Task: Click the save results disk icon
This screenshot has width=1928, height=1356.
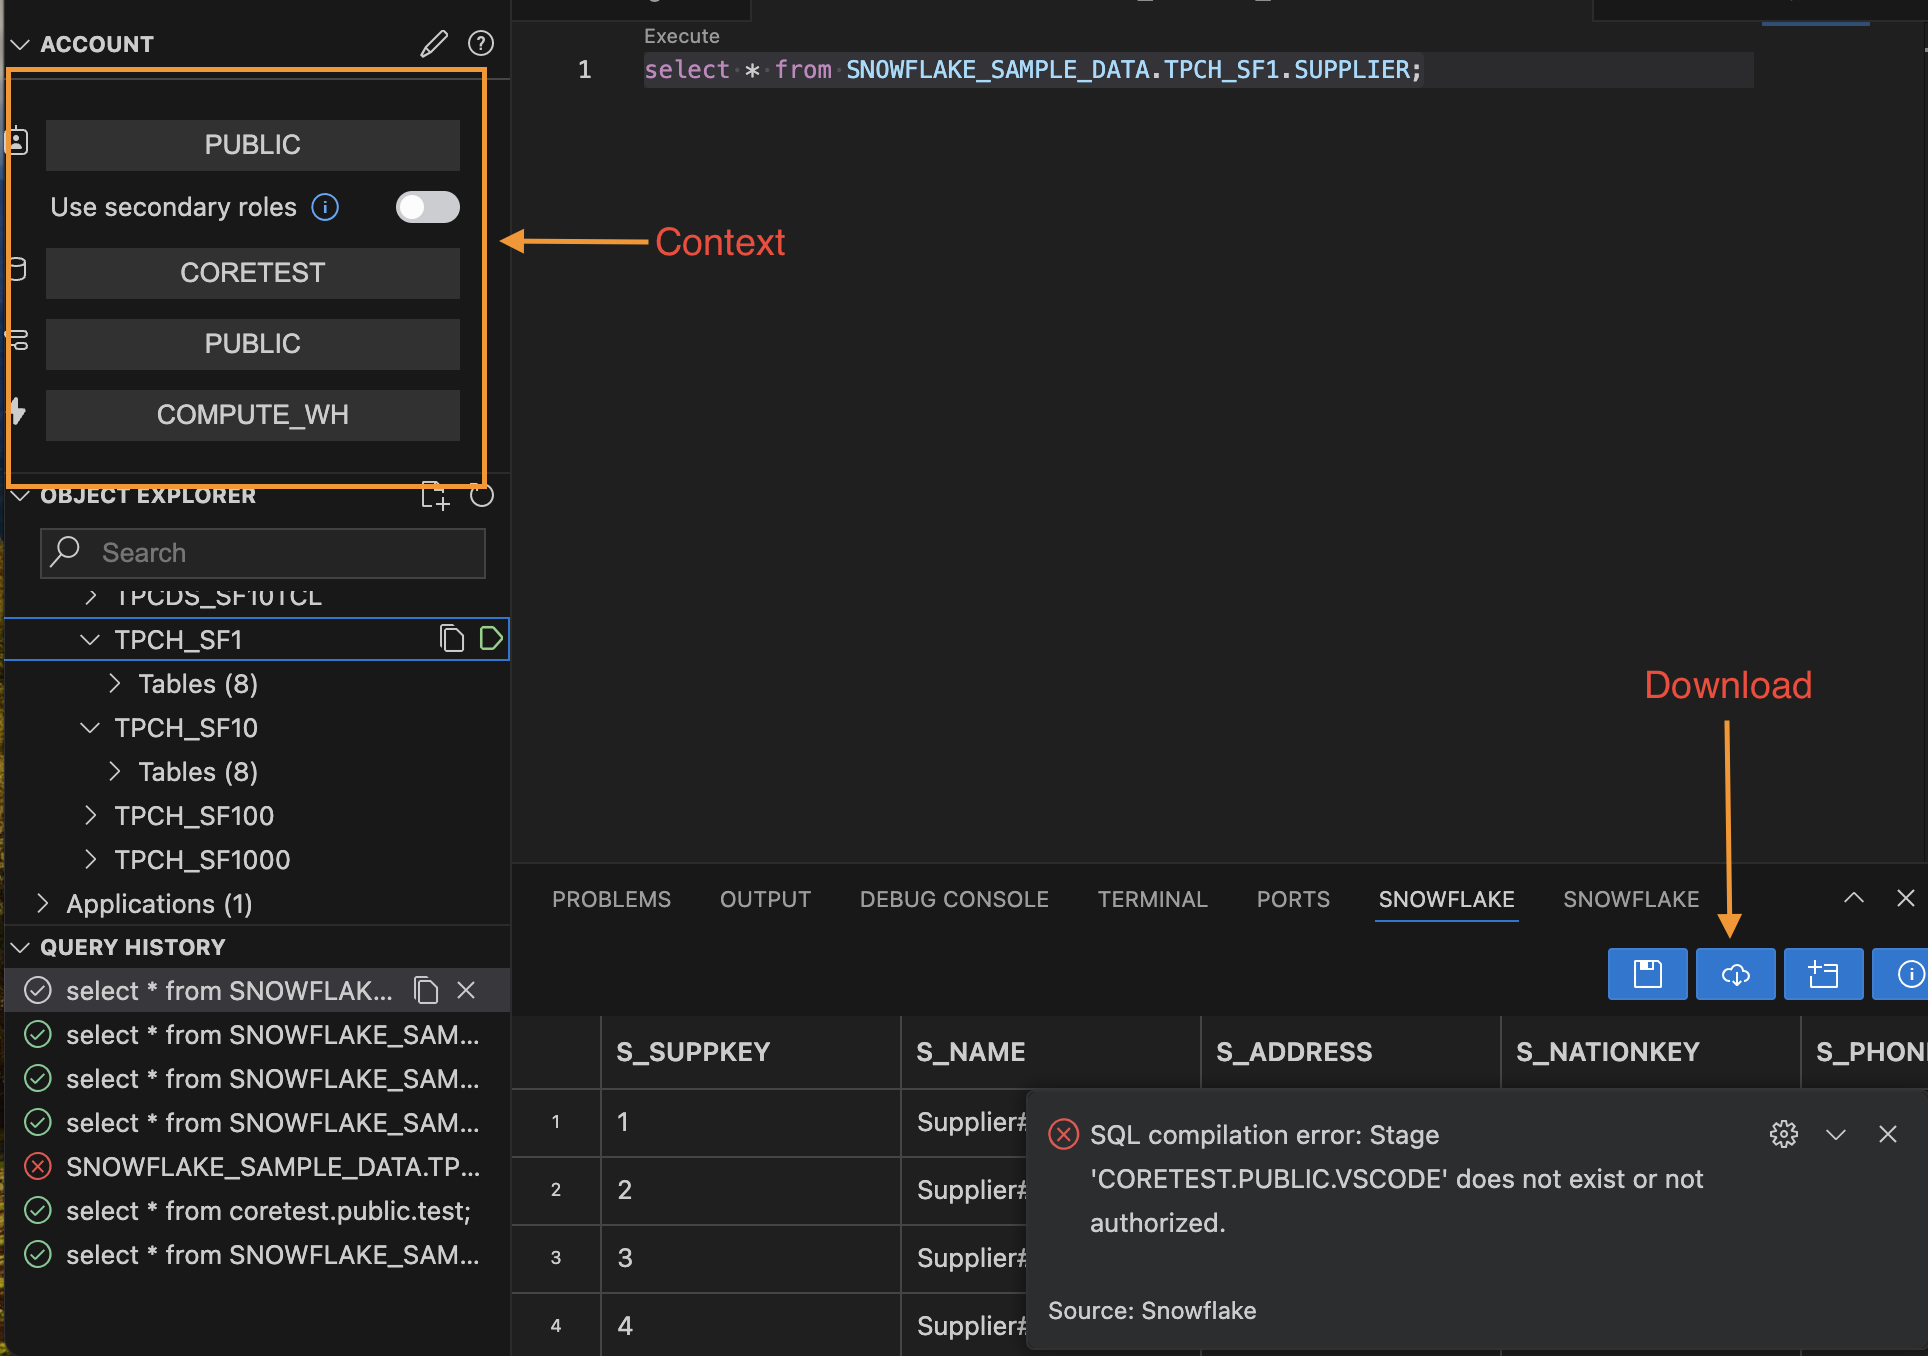Action: (x=1647, y=974)
